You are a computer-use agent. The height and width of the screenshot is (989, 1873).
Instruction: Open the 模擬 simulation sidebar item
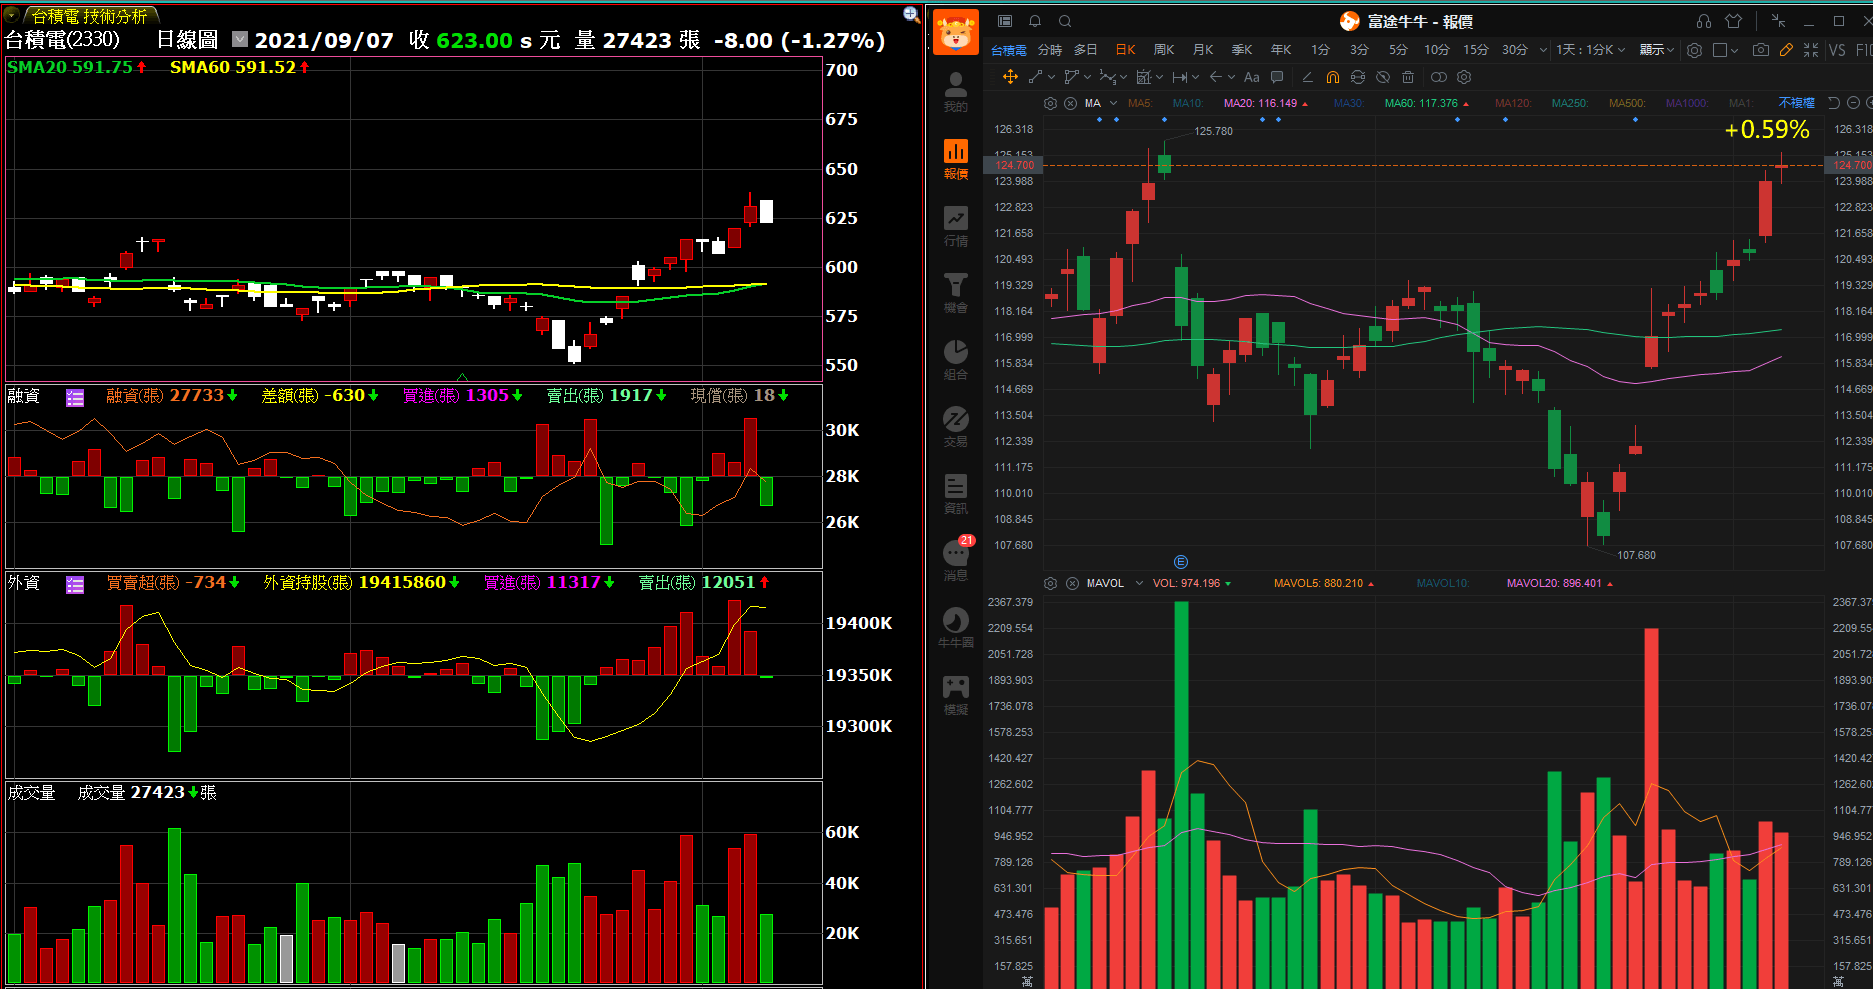pos(956,695)
